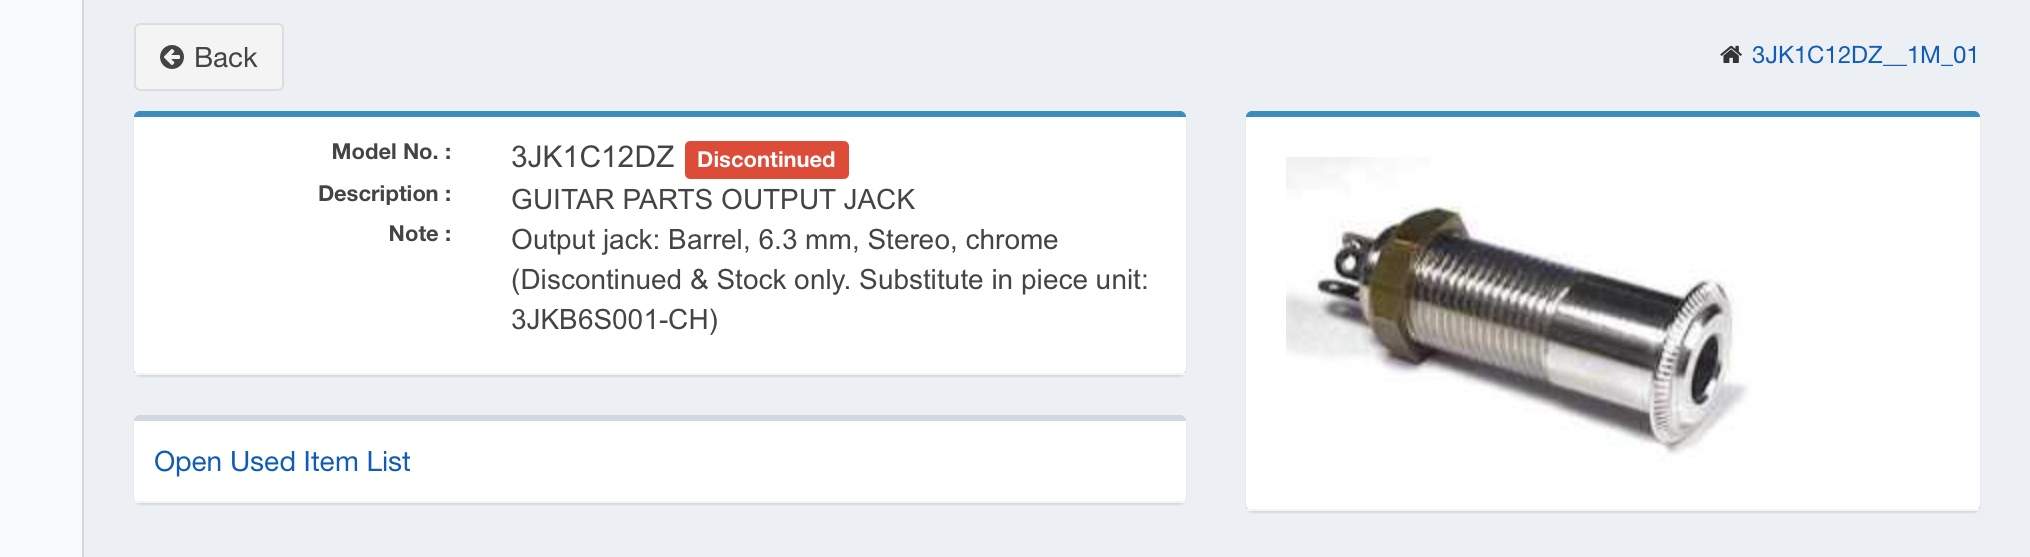The width and height of the screenshot is (2030, 557).
Task: Open Used Item List link
Action: tap(282, 461)
